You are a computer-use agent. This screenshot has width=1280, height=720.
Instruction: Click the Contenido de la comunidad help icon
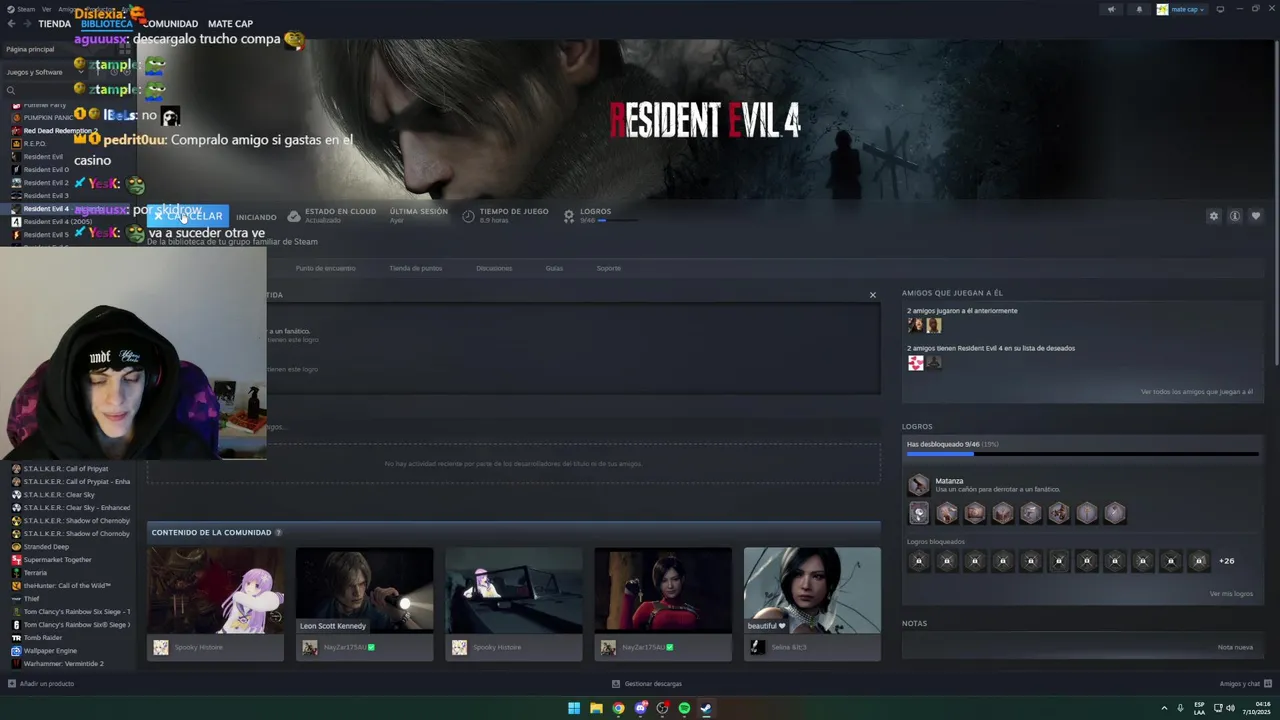279,533
